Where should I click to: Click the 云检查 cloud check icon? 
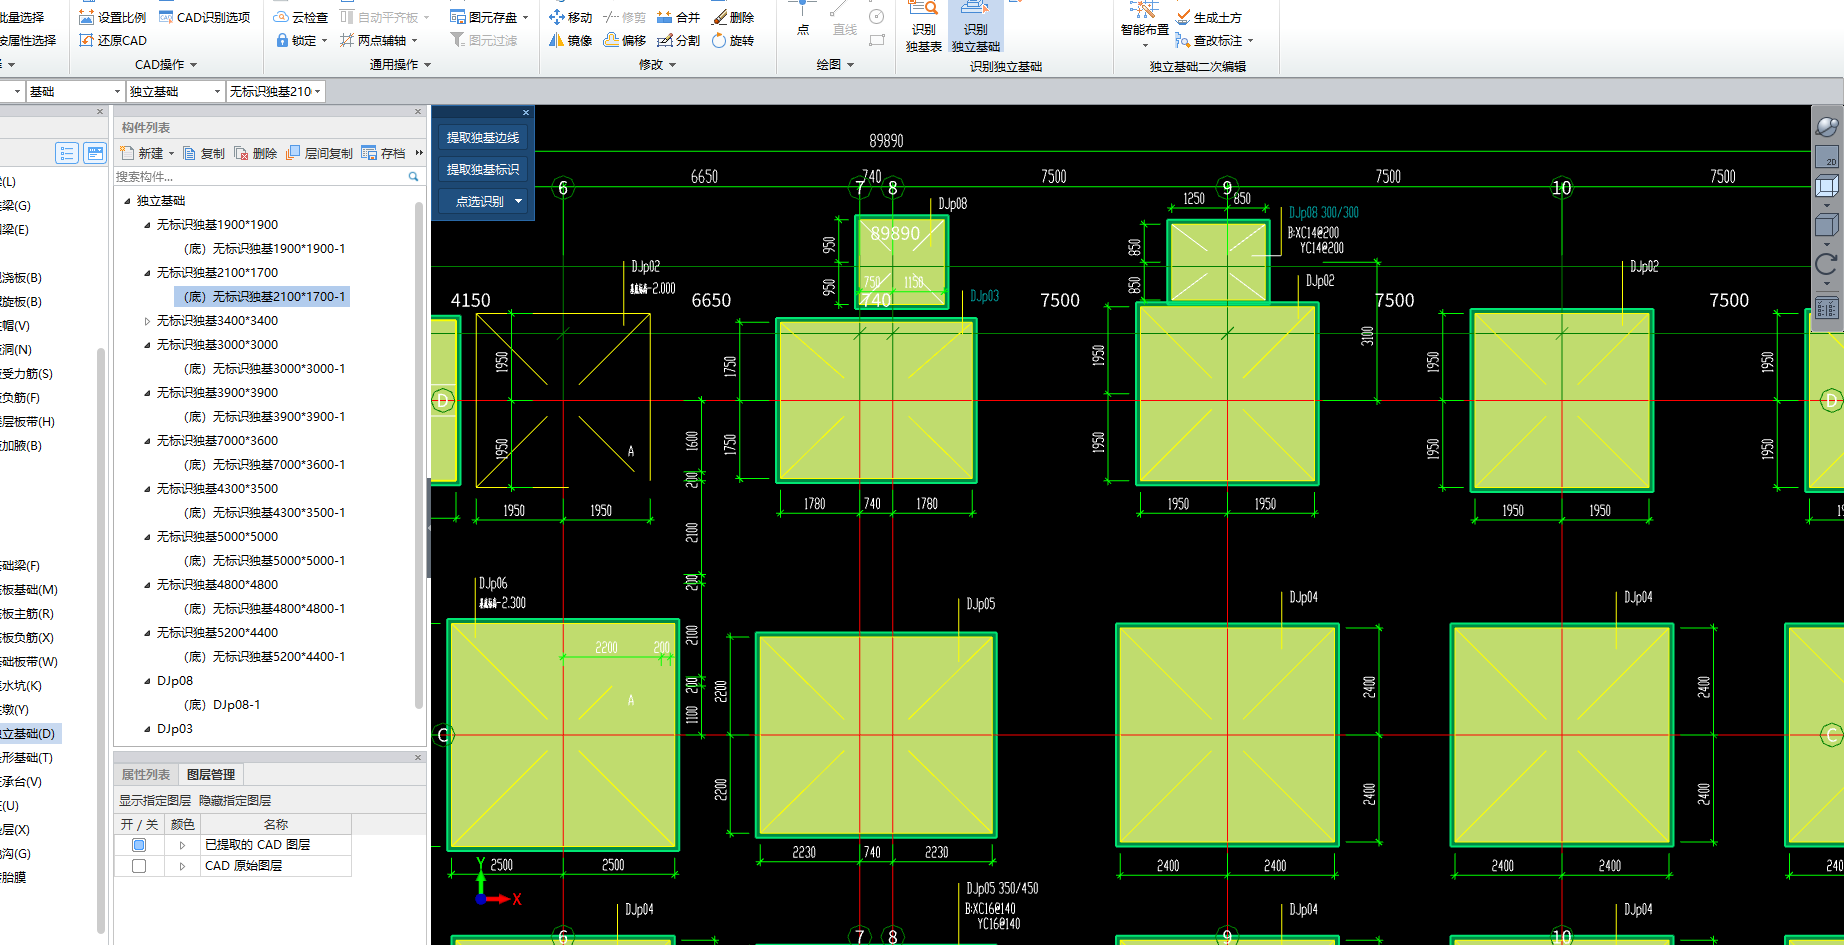point(282,17)
